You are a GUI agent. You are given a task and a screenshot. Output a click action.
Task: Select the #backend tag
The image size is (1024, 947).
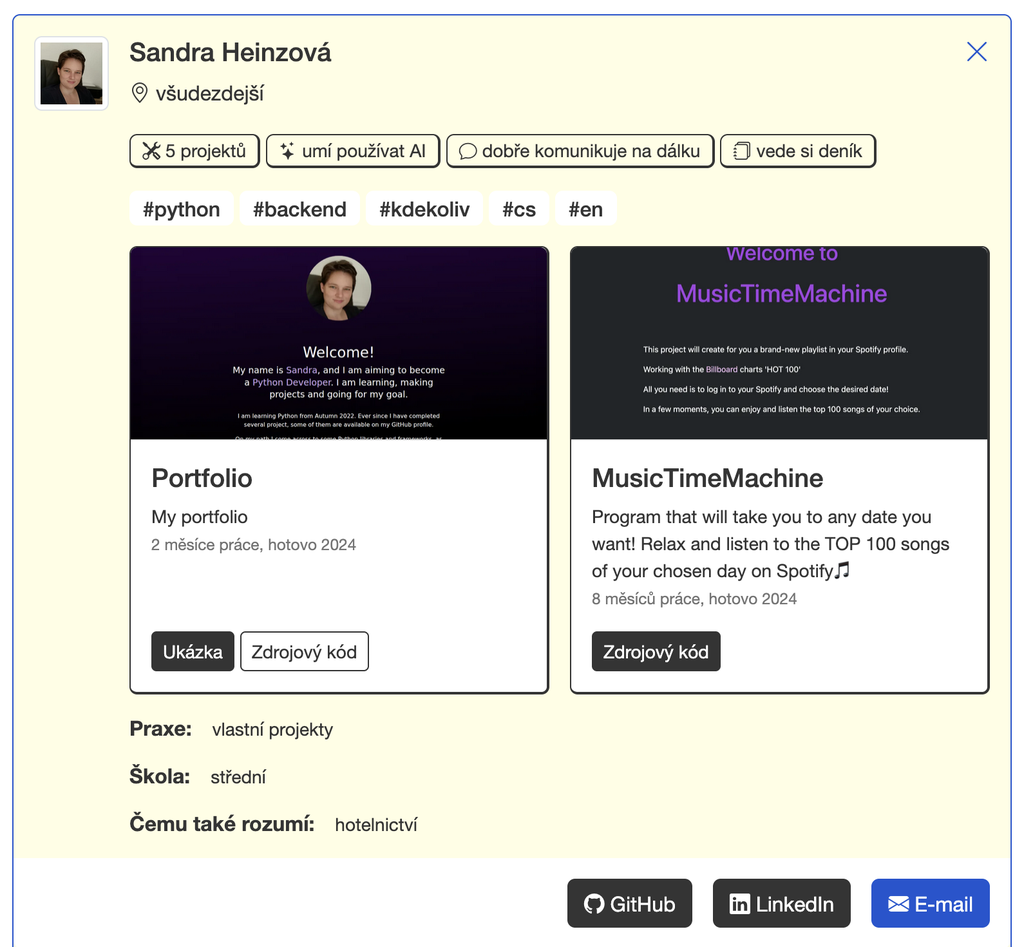[x=299, y=209]
